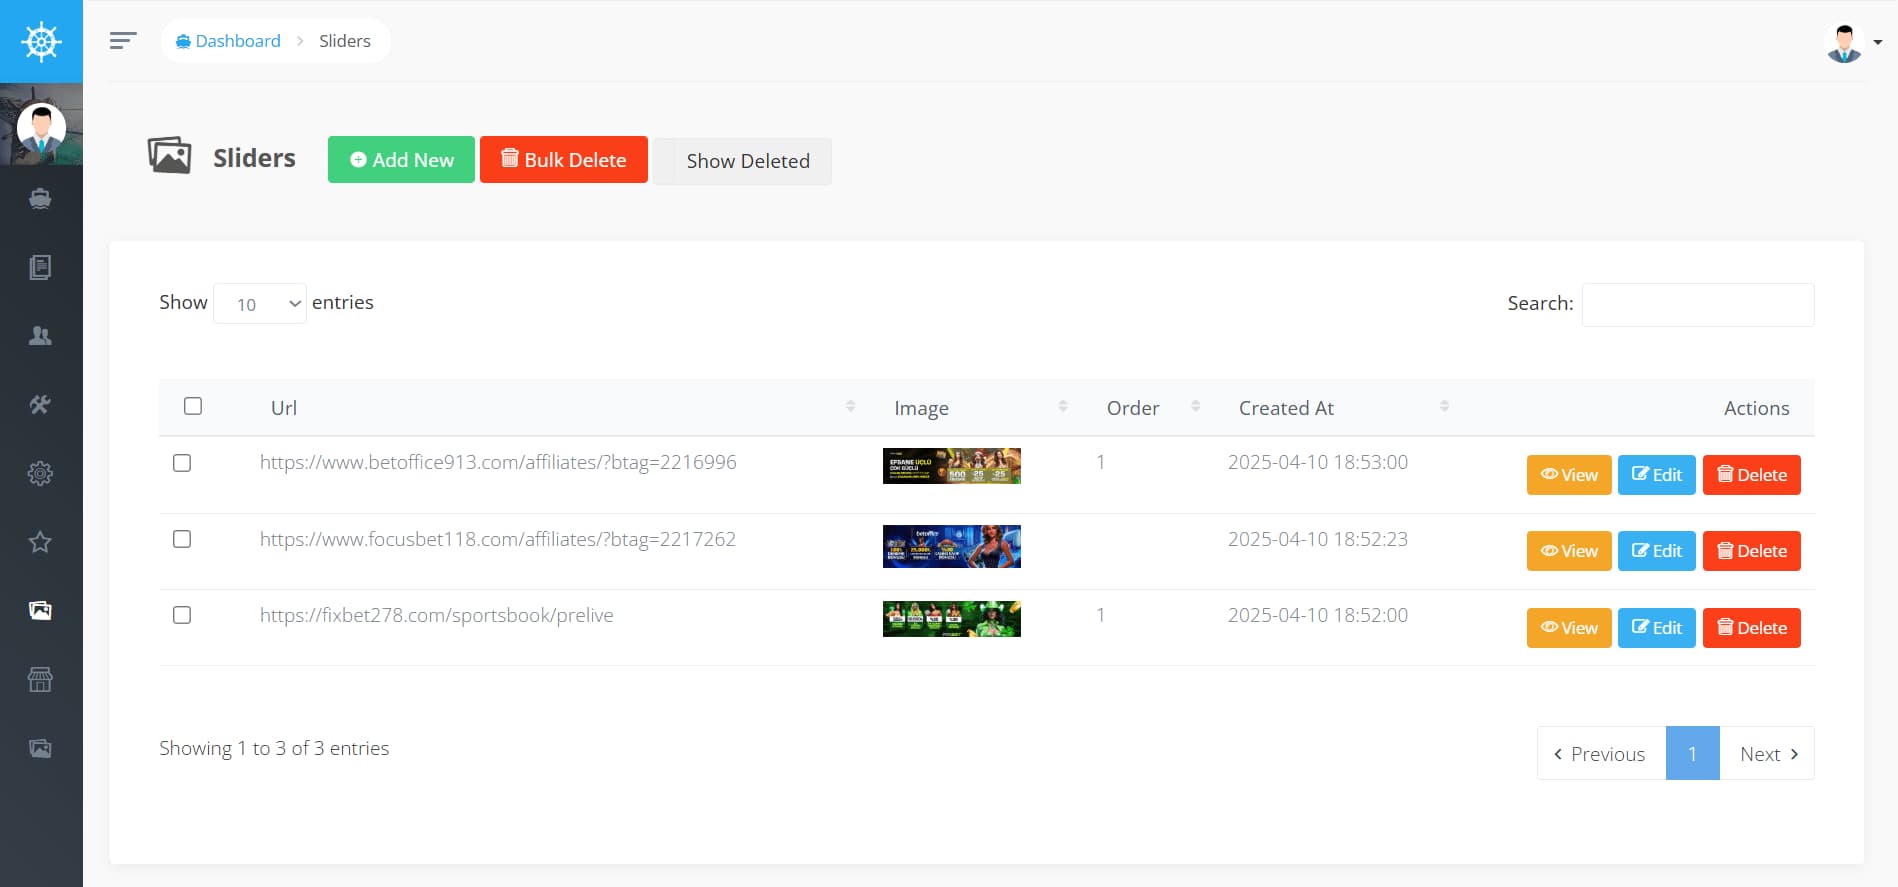Open the settings gear icon in the sidebar

[40, 473]
